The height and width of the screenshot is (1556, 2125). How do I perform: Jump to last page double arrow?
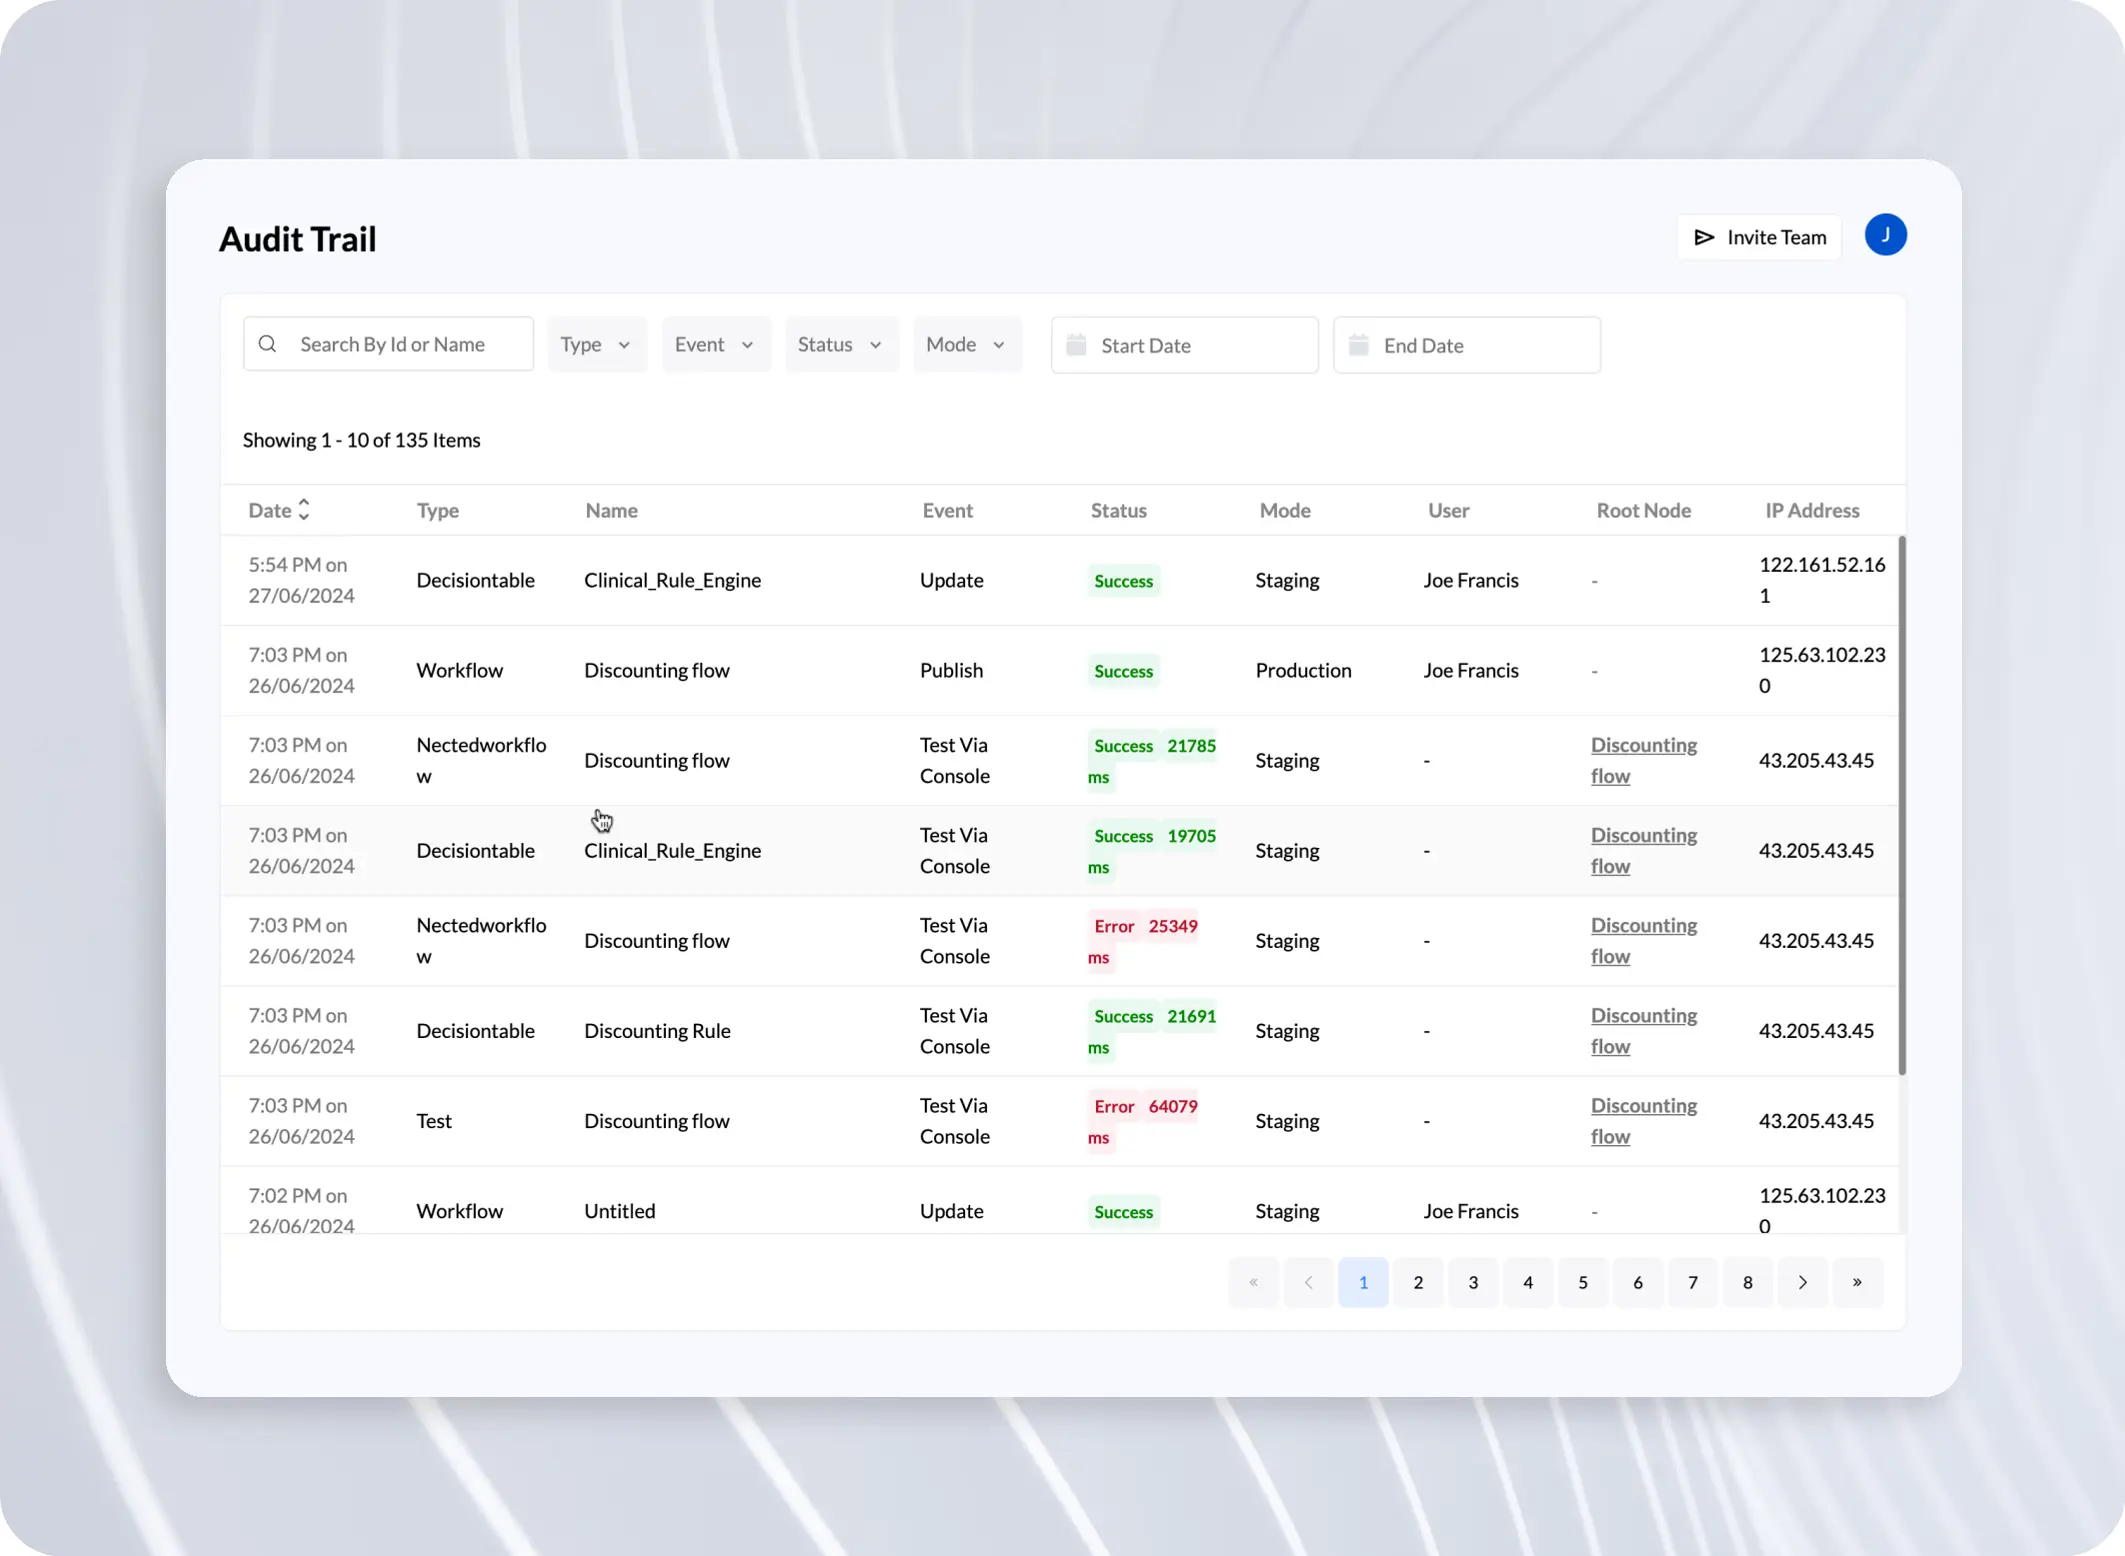[1857, 1282]
